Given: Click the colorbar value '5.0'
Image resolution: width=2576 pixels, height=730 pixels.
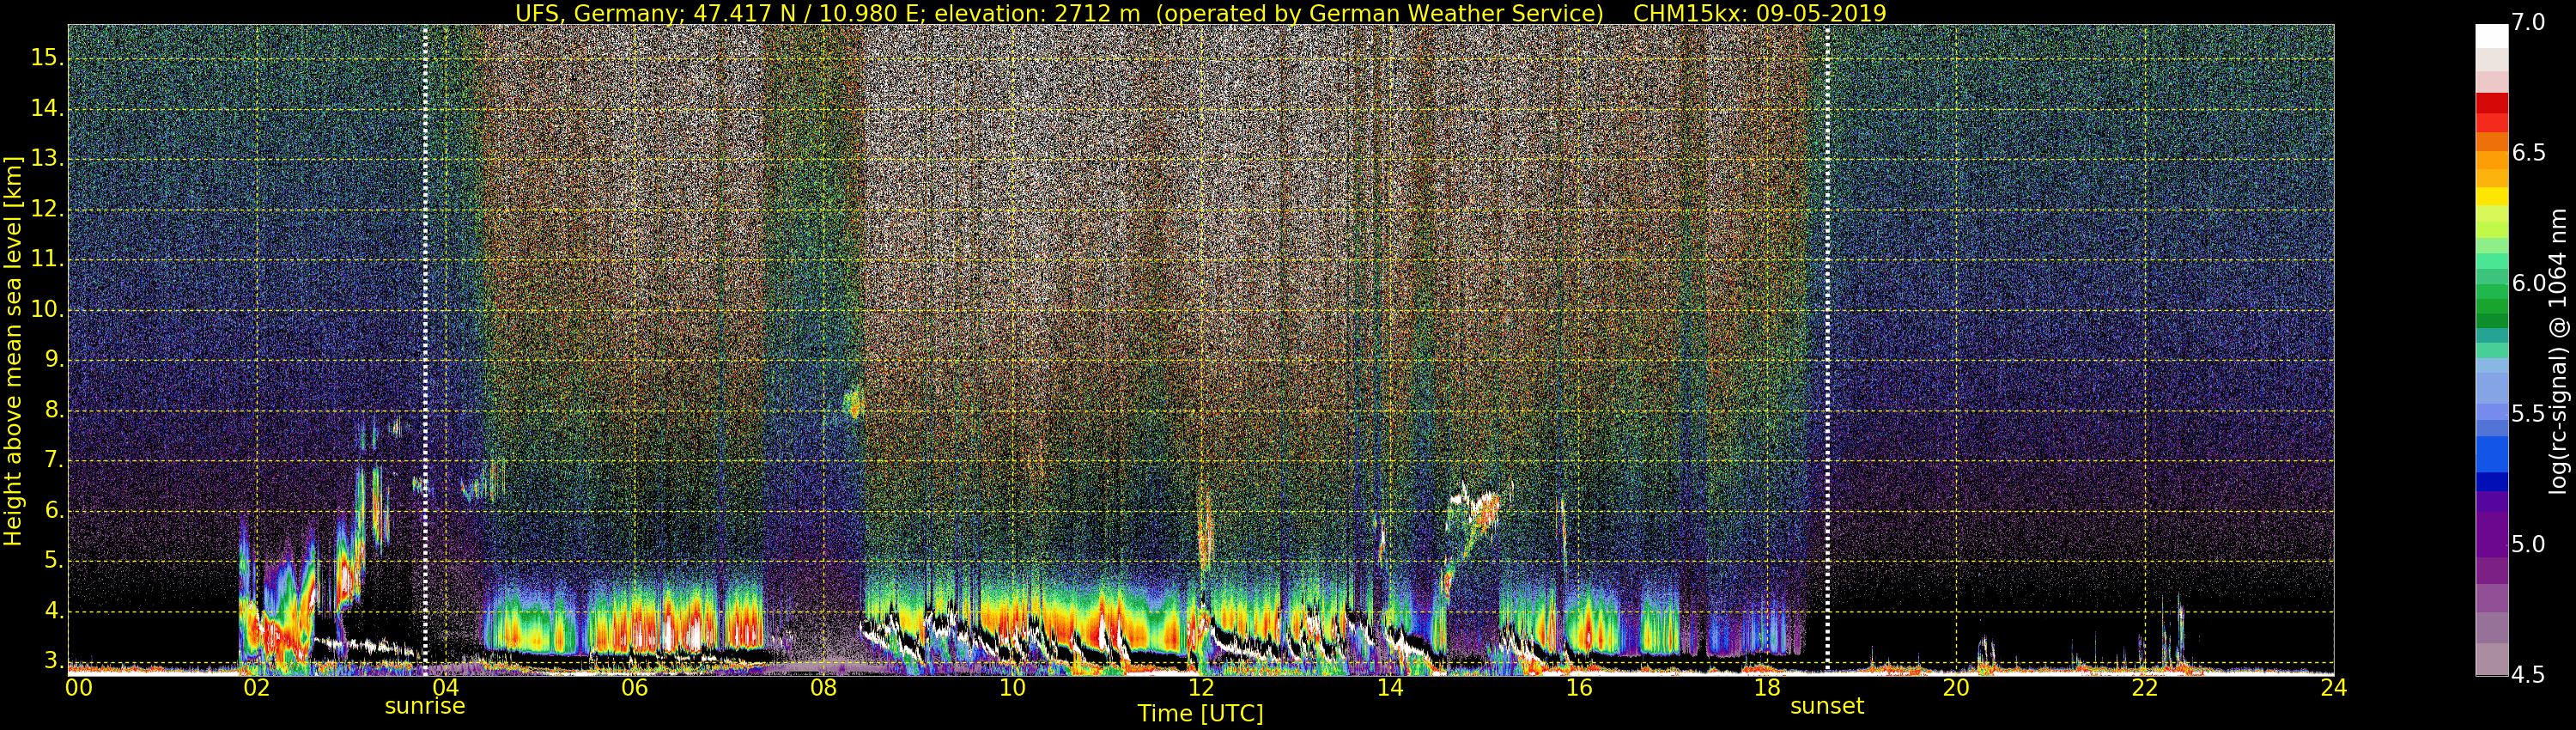Looking at the screenshot, I should [2529, 544].
